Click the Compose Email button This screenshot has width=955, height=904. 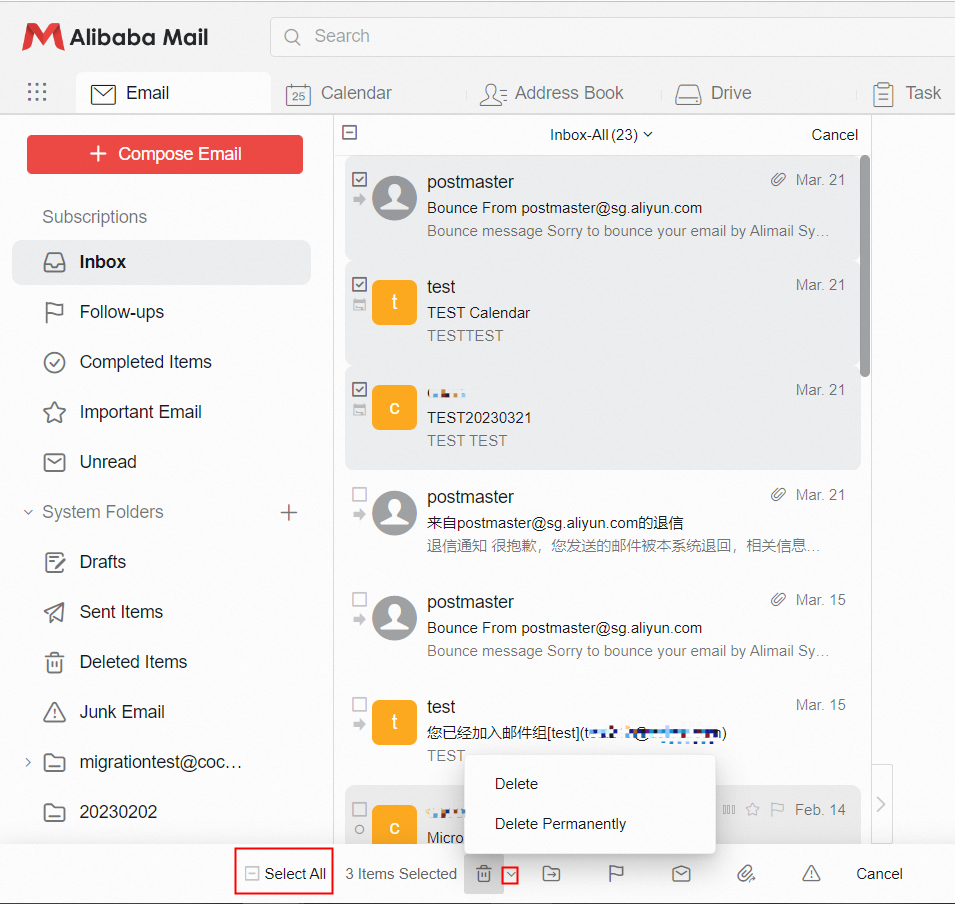[164, 154]
